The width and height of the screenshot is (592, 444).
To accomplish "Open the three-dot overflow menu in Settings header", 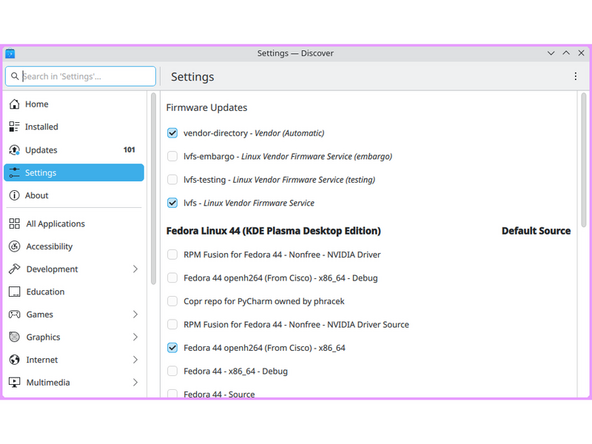I will 575,76.
